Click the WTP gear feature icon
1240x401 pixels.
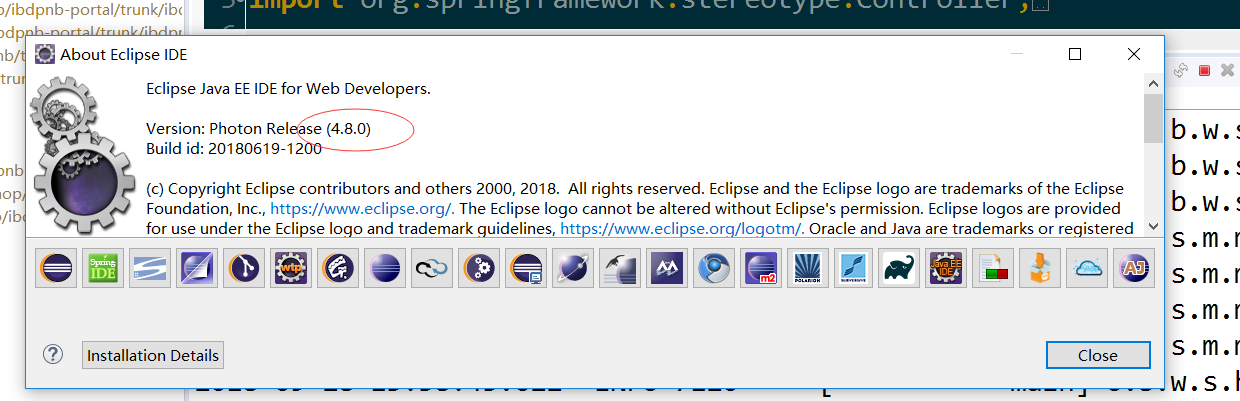(291, 268)
